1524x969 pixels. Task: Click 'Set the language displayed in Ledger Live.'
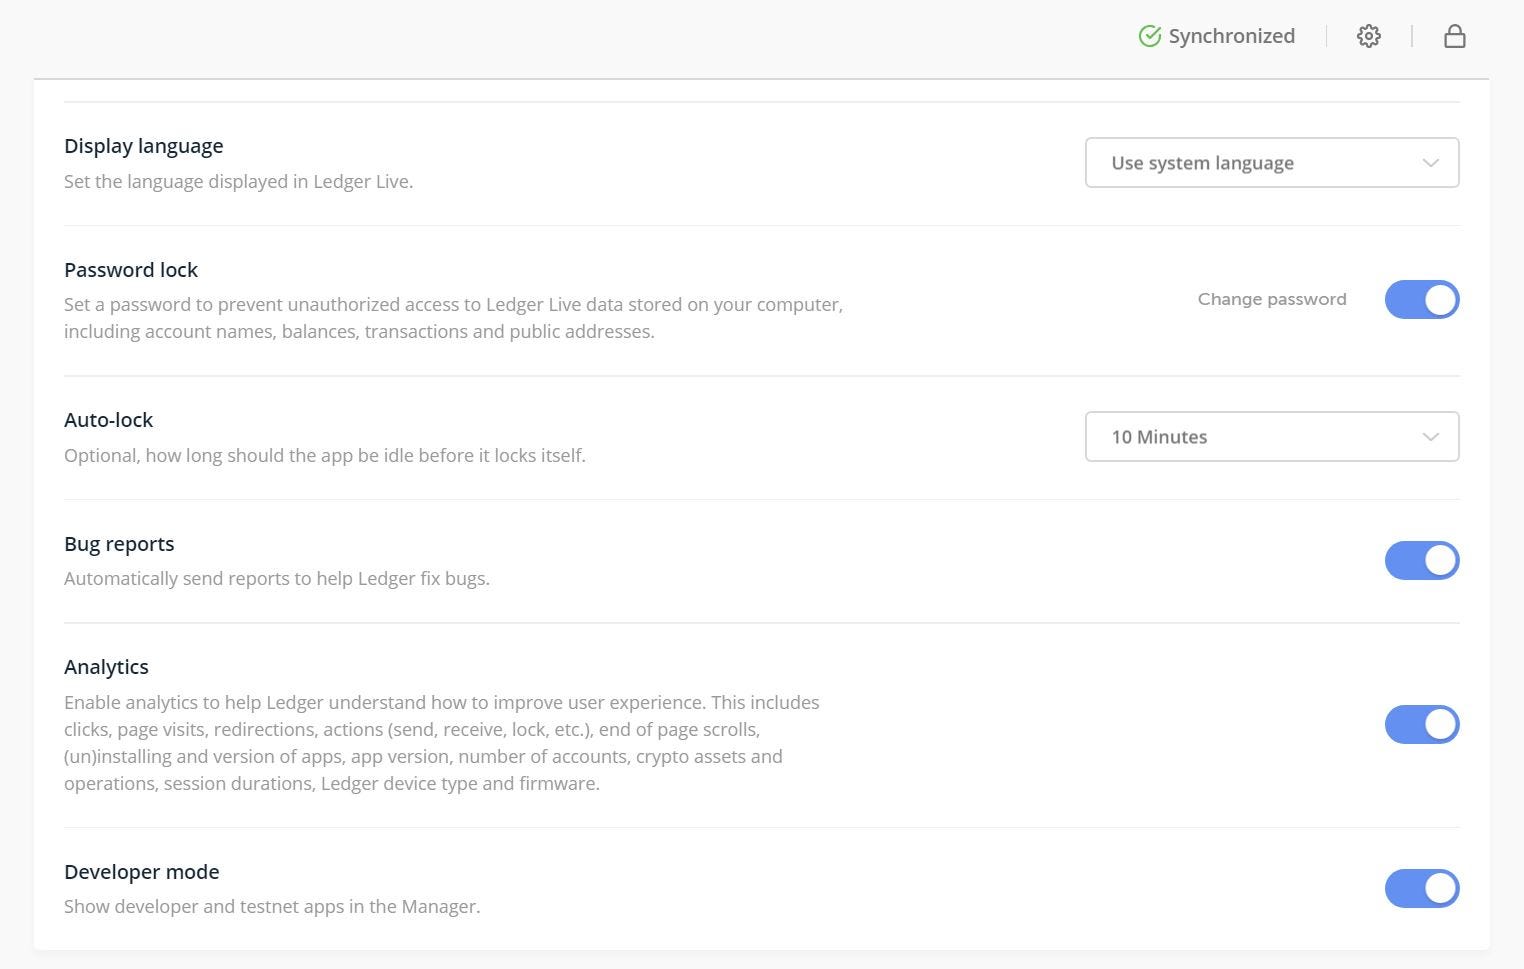pos(239,182)
